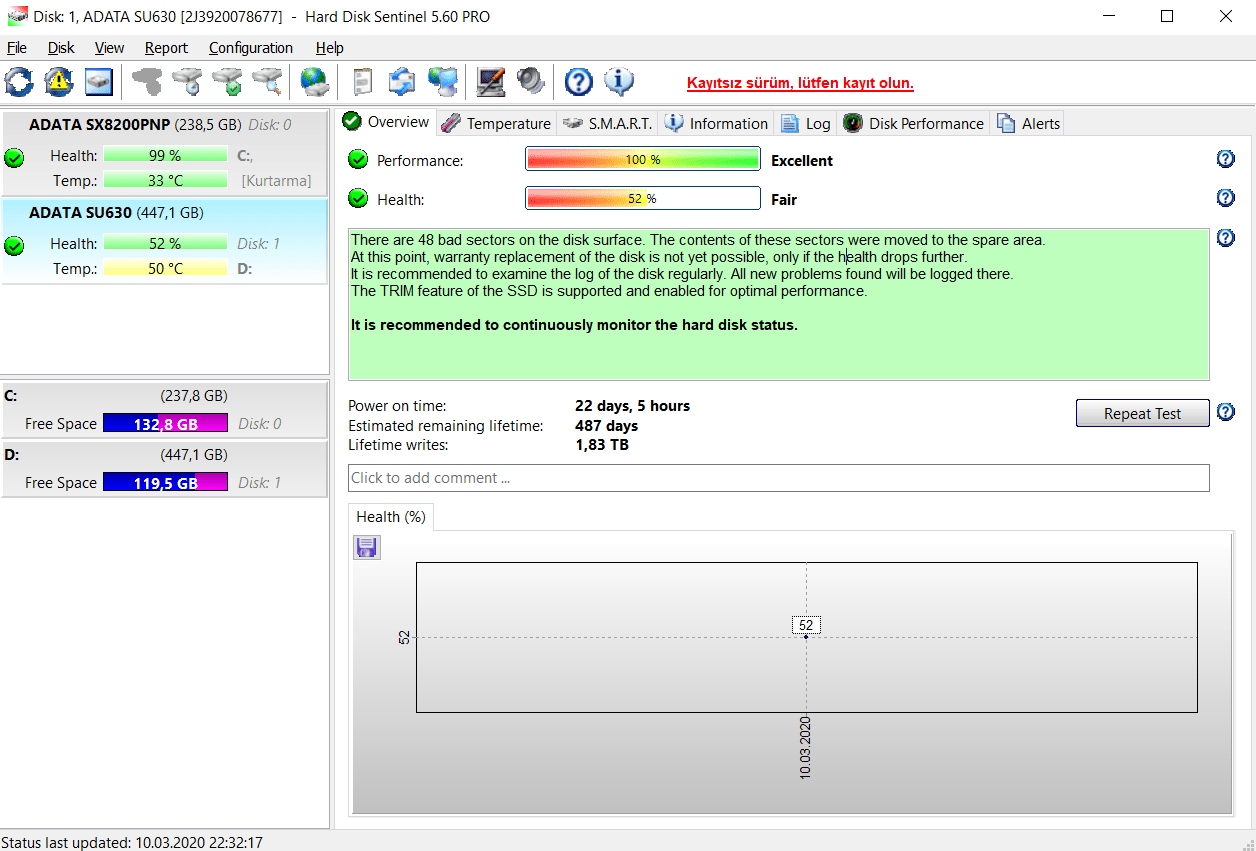Select the C: partition header
The height and width of the screenshot is (851, 1256).
164,395
